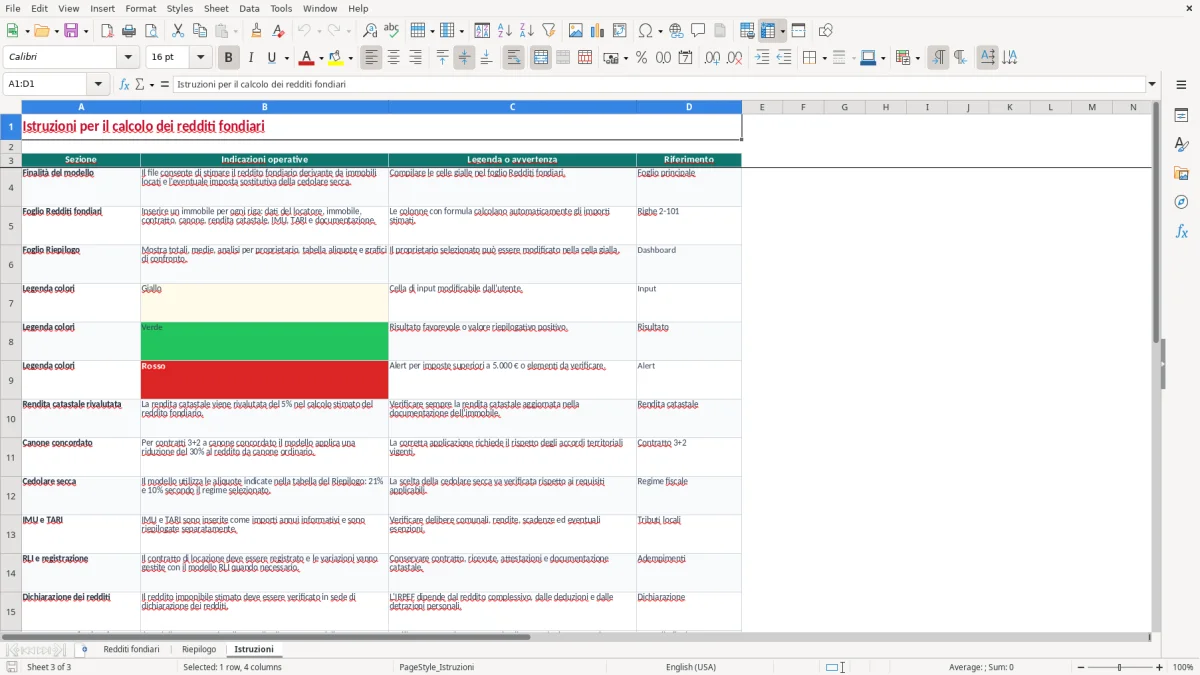1200x675 pixels.
Task: Toggle Bold formatting
Action: 228,58
